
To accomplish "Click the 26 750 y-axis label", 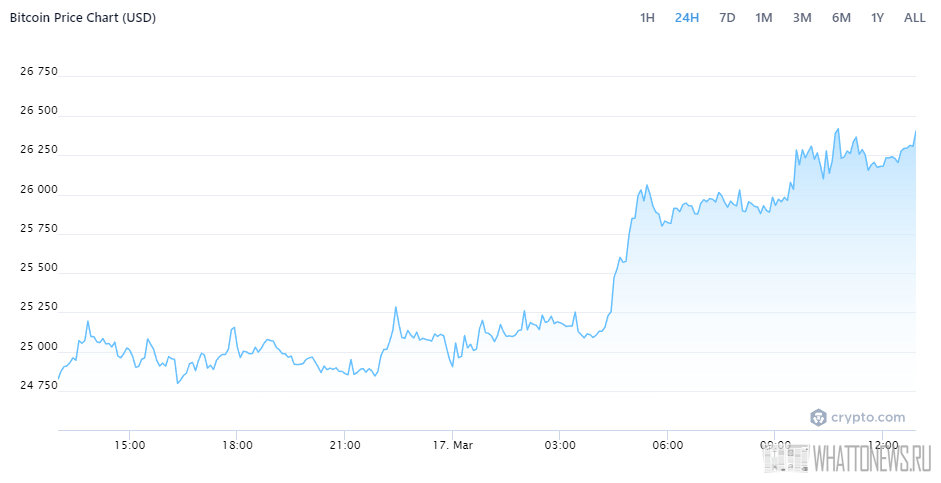I will pos(39,72).
